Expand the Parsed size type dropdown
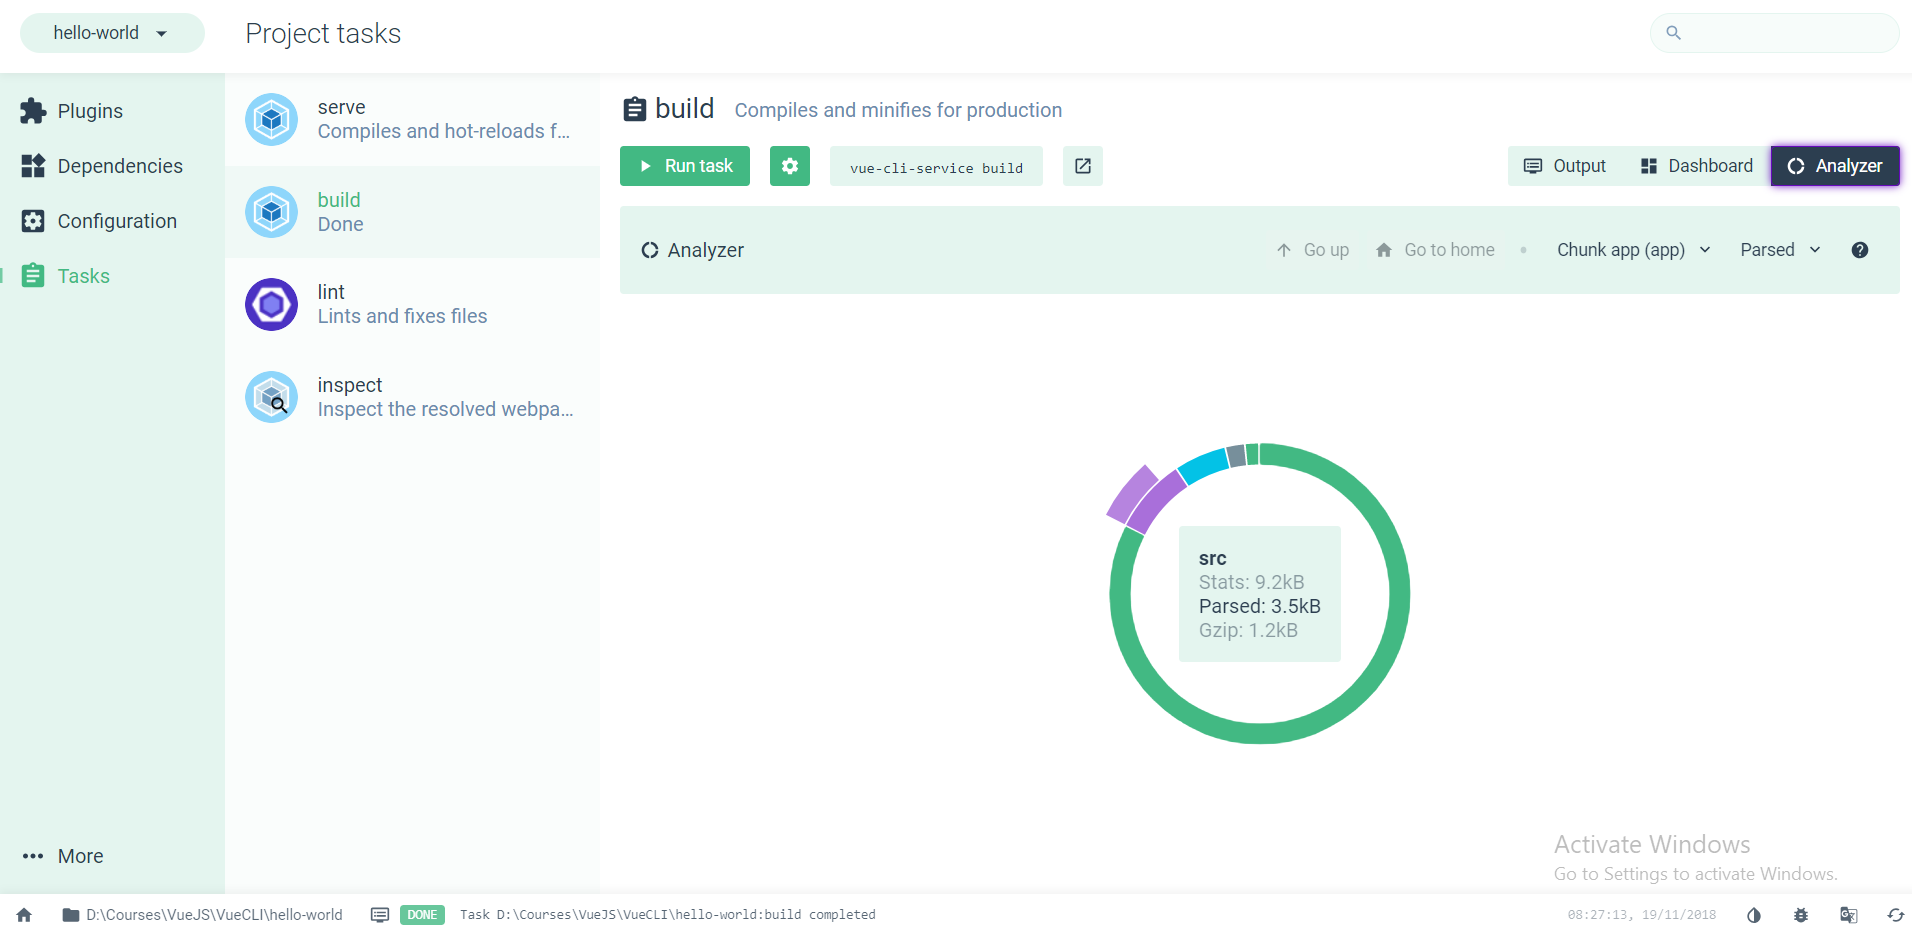Screen dimensions: 1912x933 point(1779,250)
